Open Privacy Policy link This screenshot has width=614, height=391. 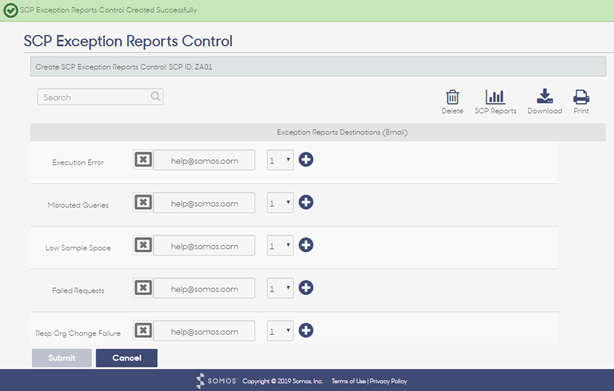click(x=388, y=381)
